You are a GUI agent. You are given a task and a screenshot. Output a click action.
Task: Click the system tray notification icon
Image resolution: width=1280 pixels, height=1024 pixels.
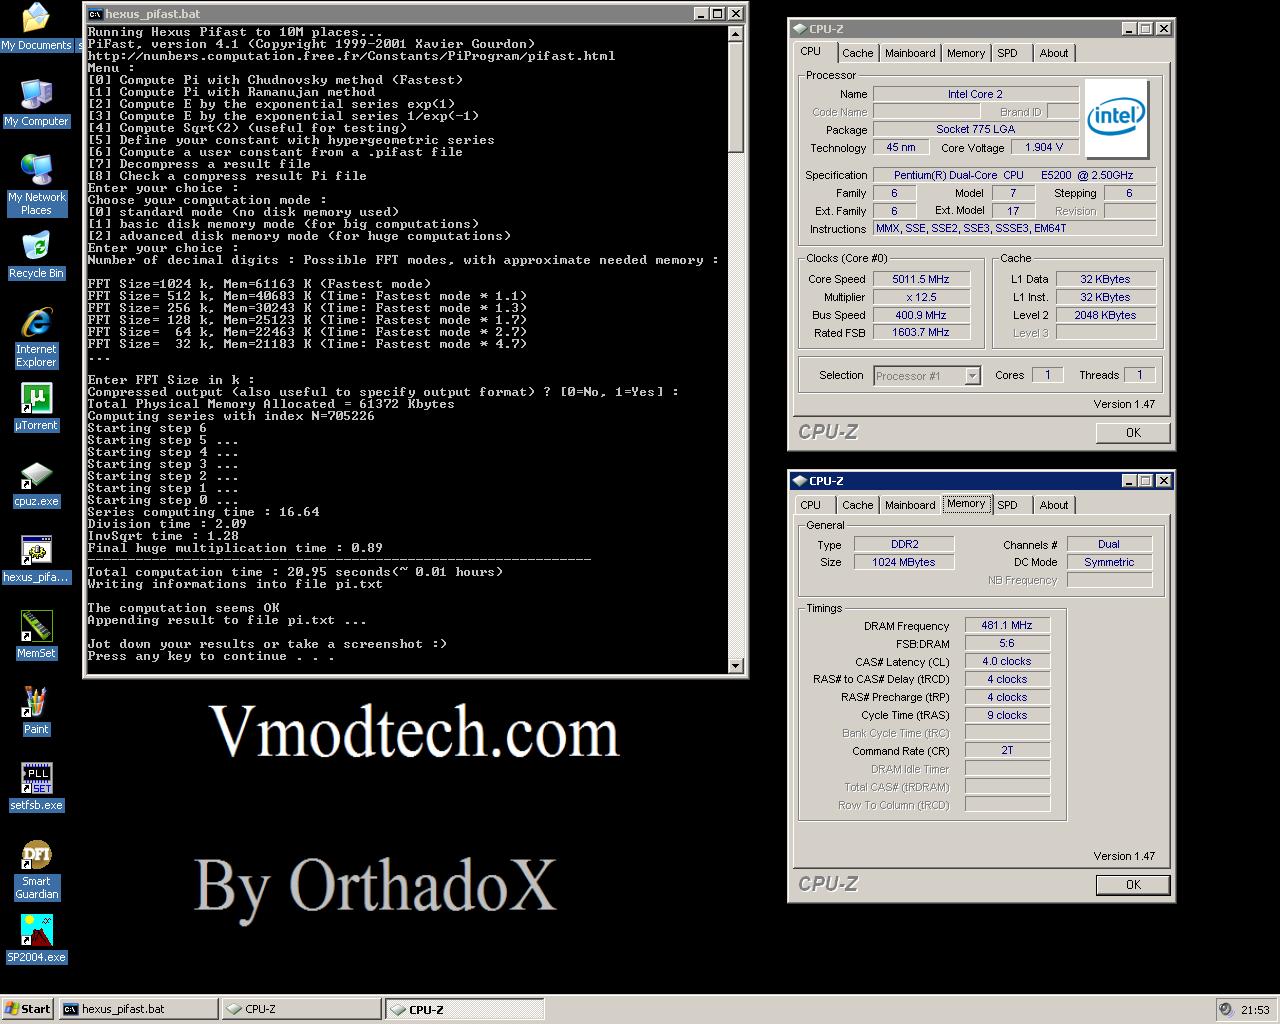1225,1009
